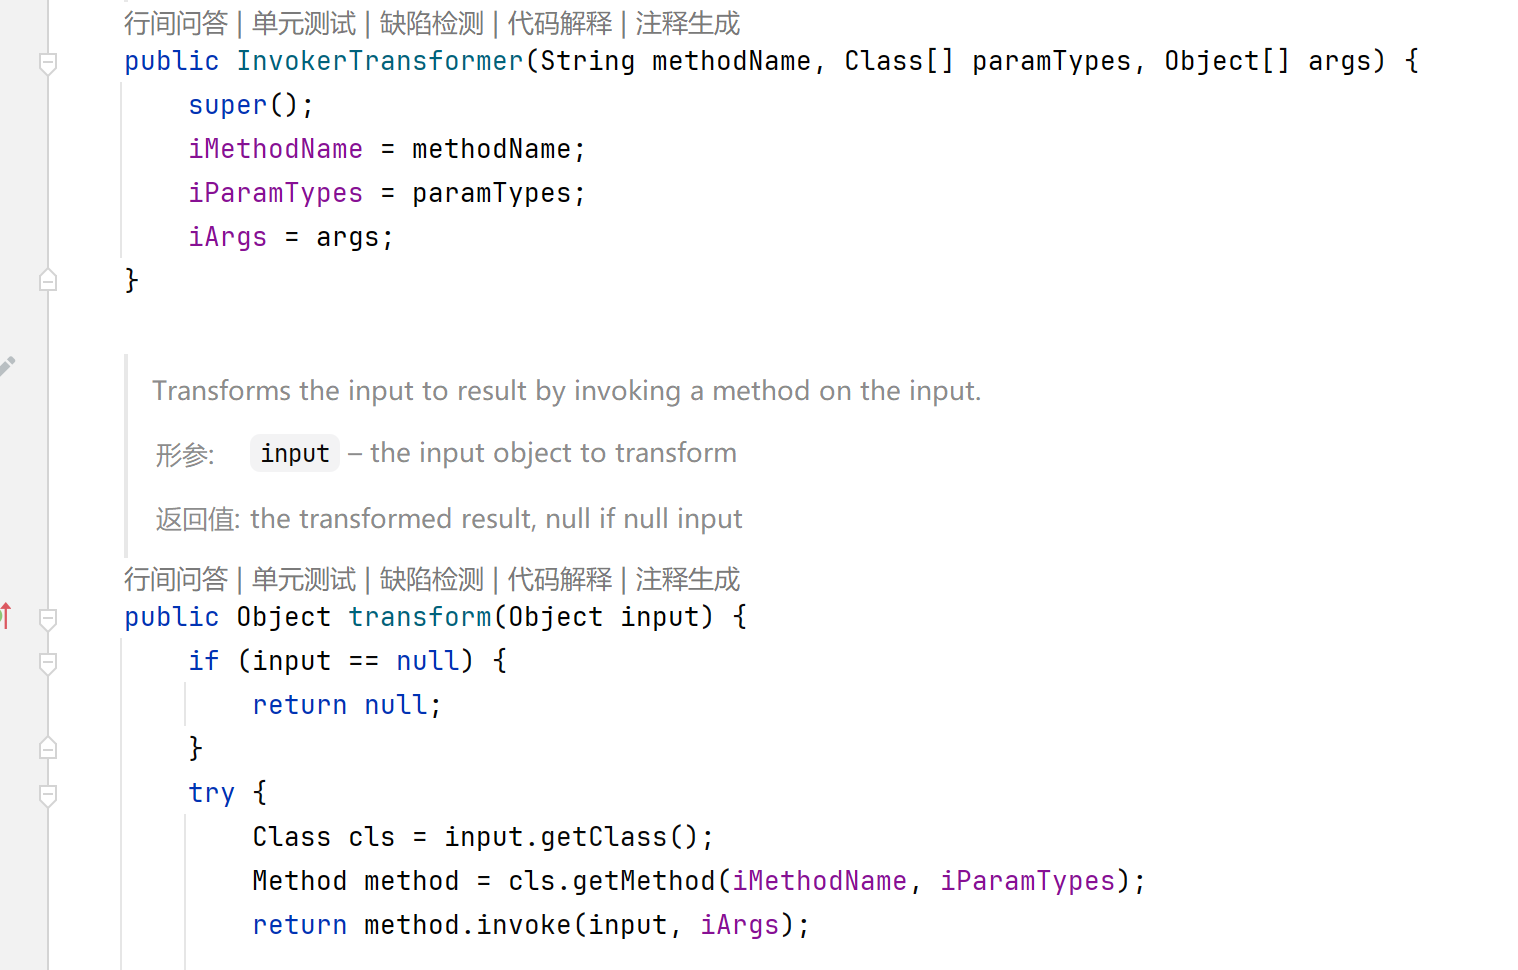
Task: Collapse the transform method fold marker
Action: [x=47, y=619]
